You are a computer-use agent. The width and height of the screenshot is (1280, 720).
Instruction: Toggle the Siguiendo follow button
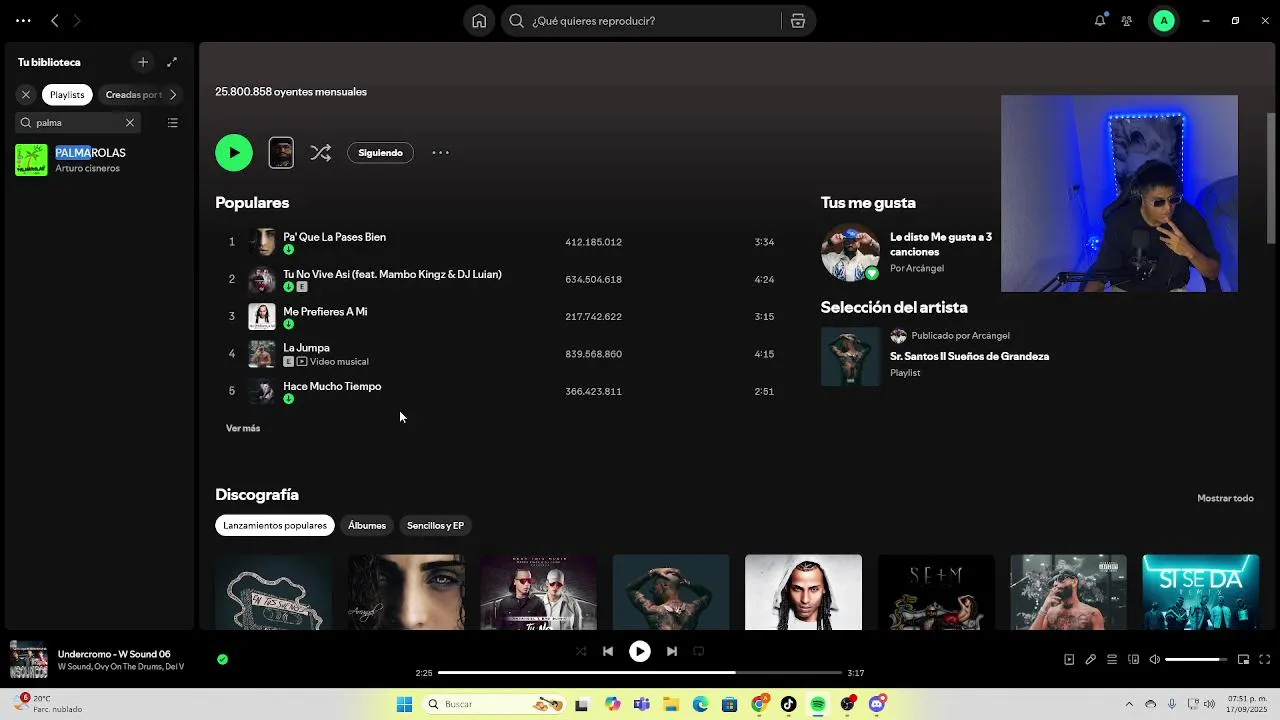[x=381, y=153]
